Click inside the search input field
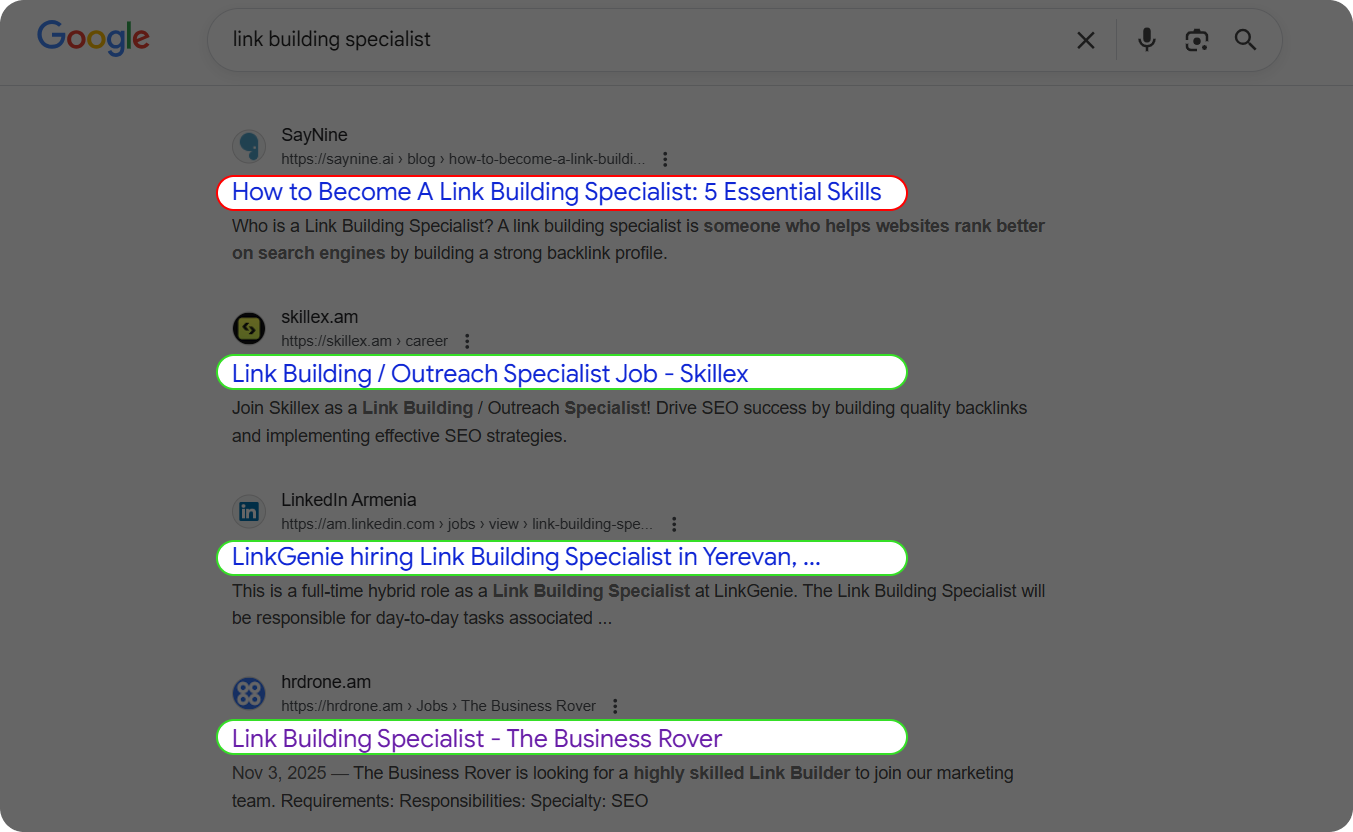1353x832 pixels. click(x=600, y=39)
